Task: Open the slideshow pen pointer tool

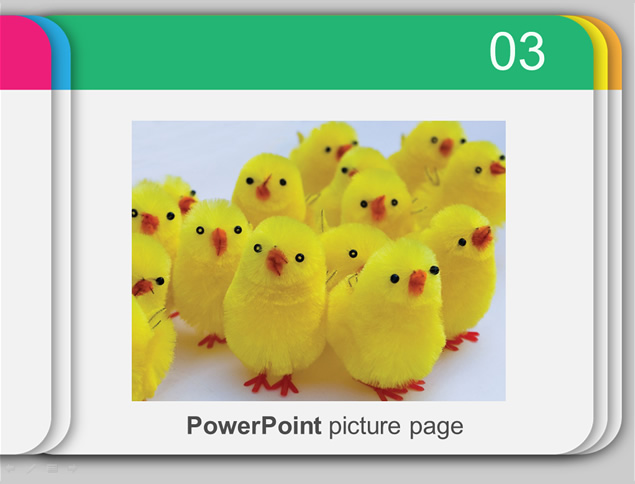Action: (31, 469)
